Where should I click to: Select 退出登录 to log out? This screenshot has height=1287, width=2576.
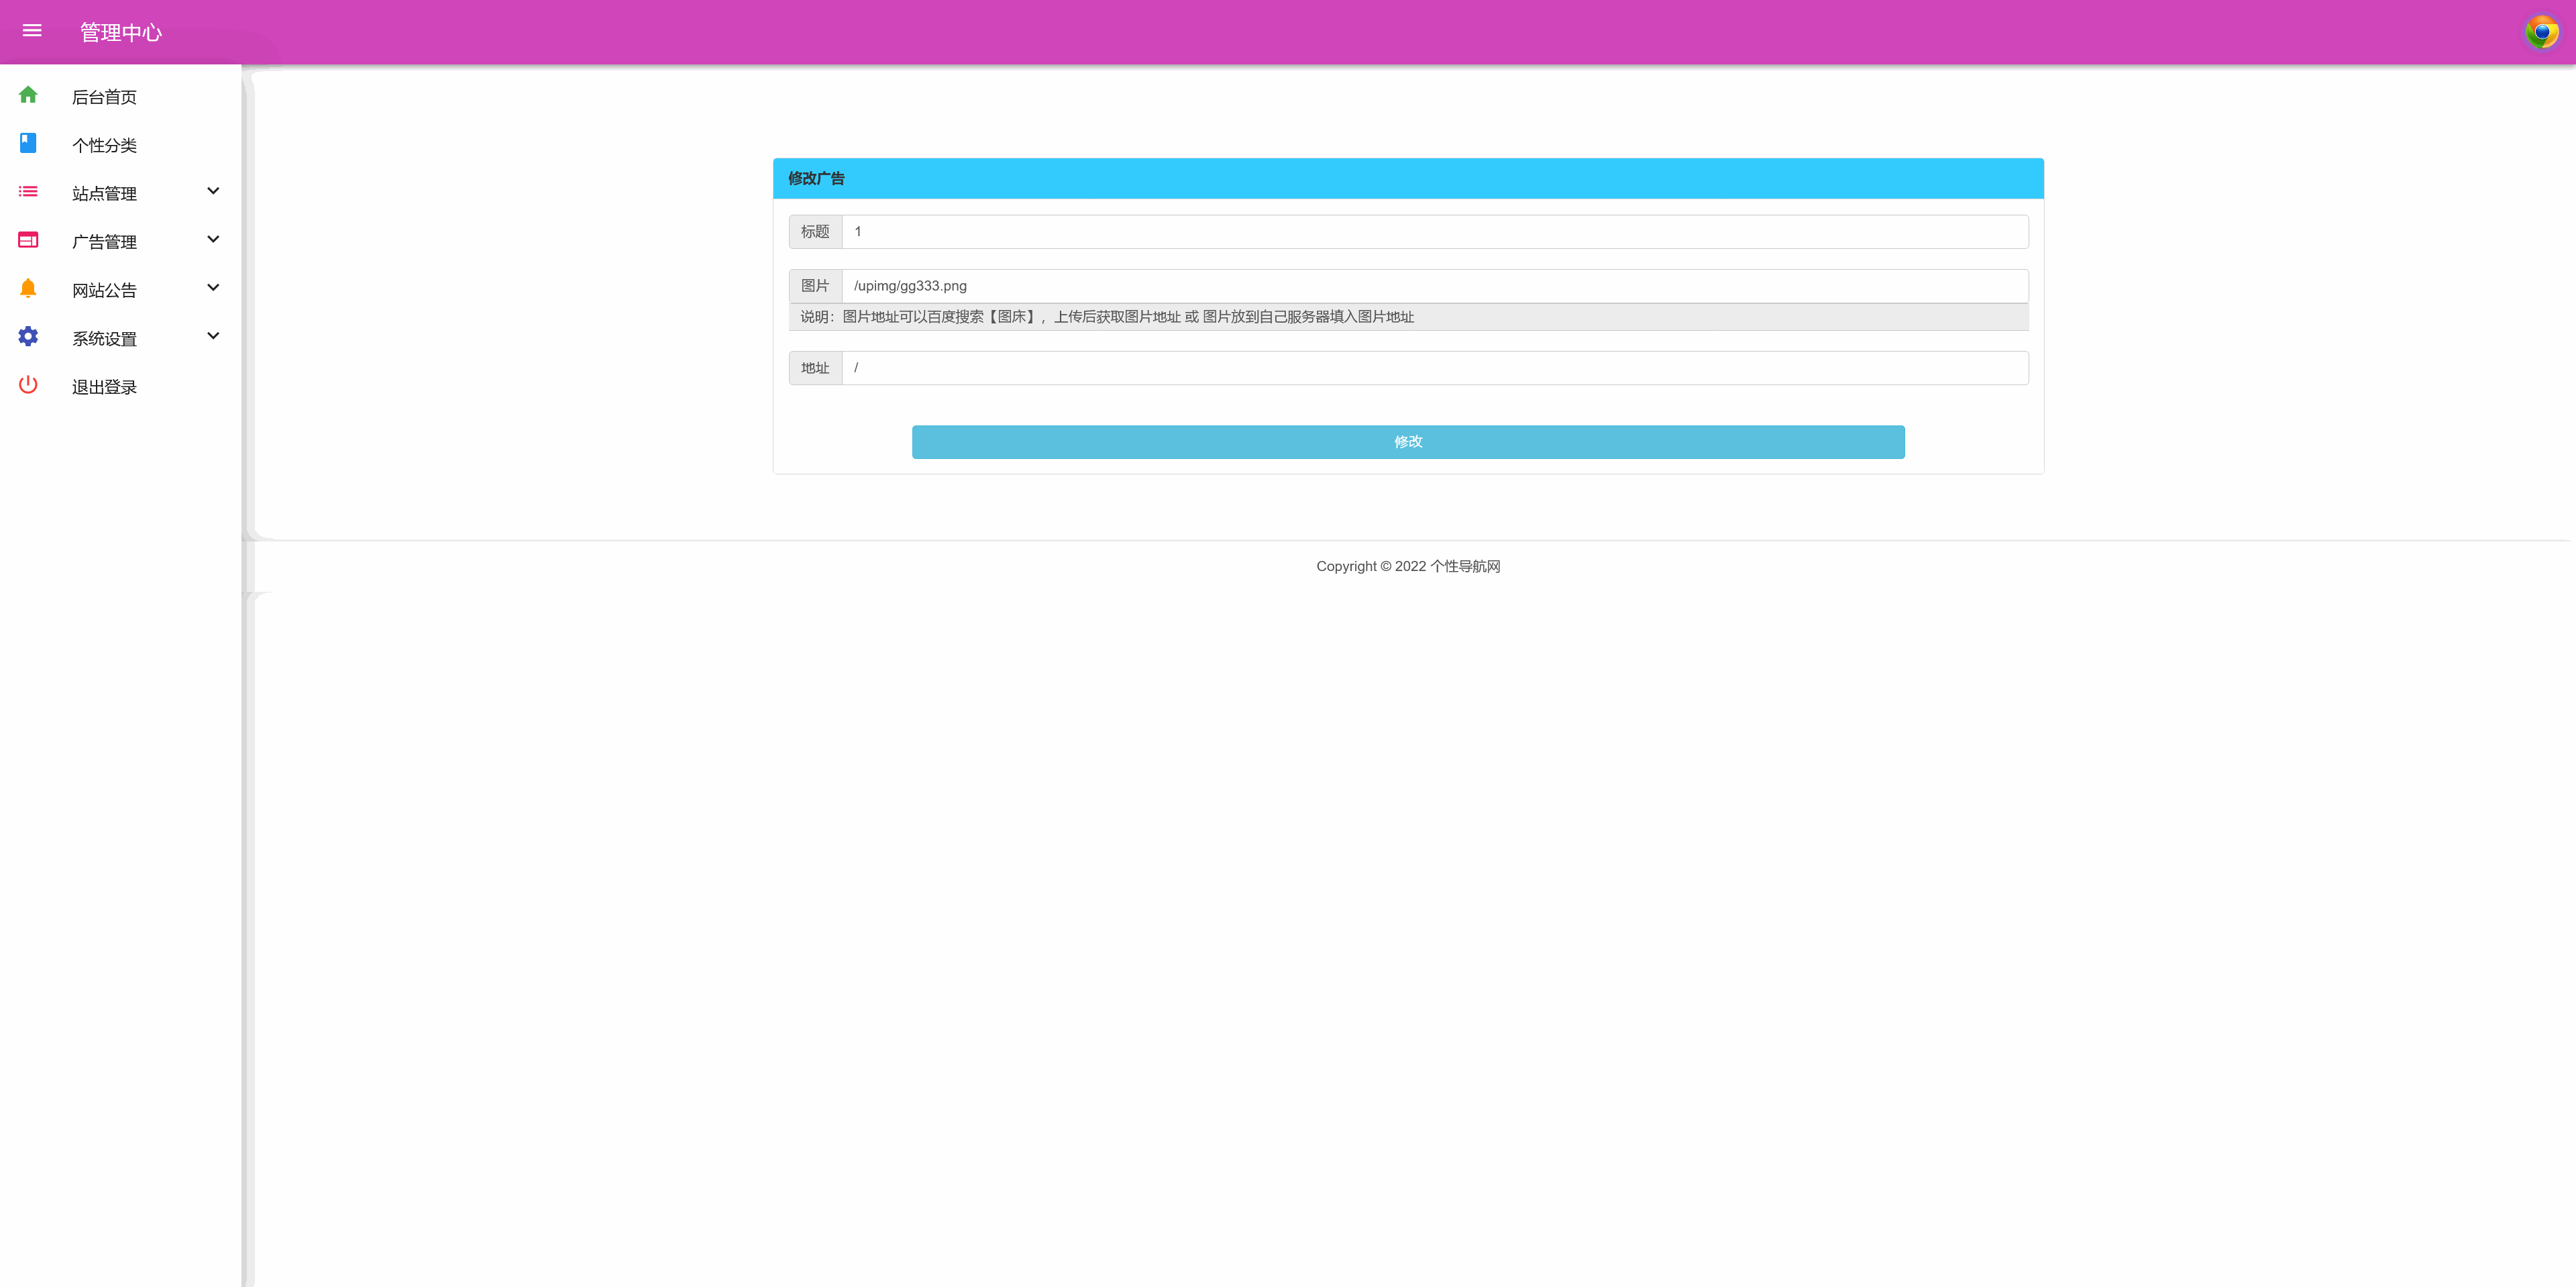point(104,387)
